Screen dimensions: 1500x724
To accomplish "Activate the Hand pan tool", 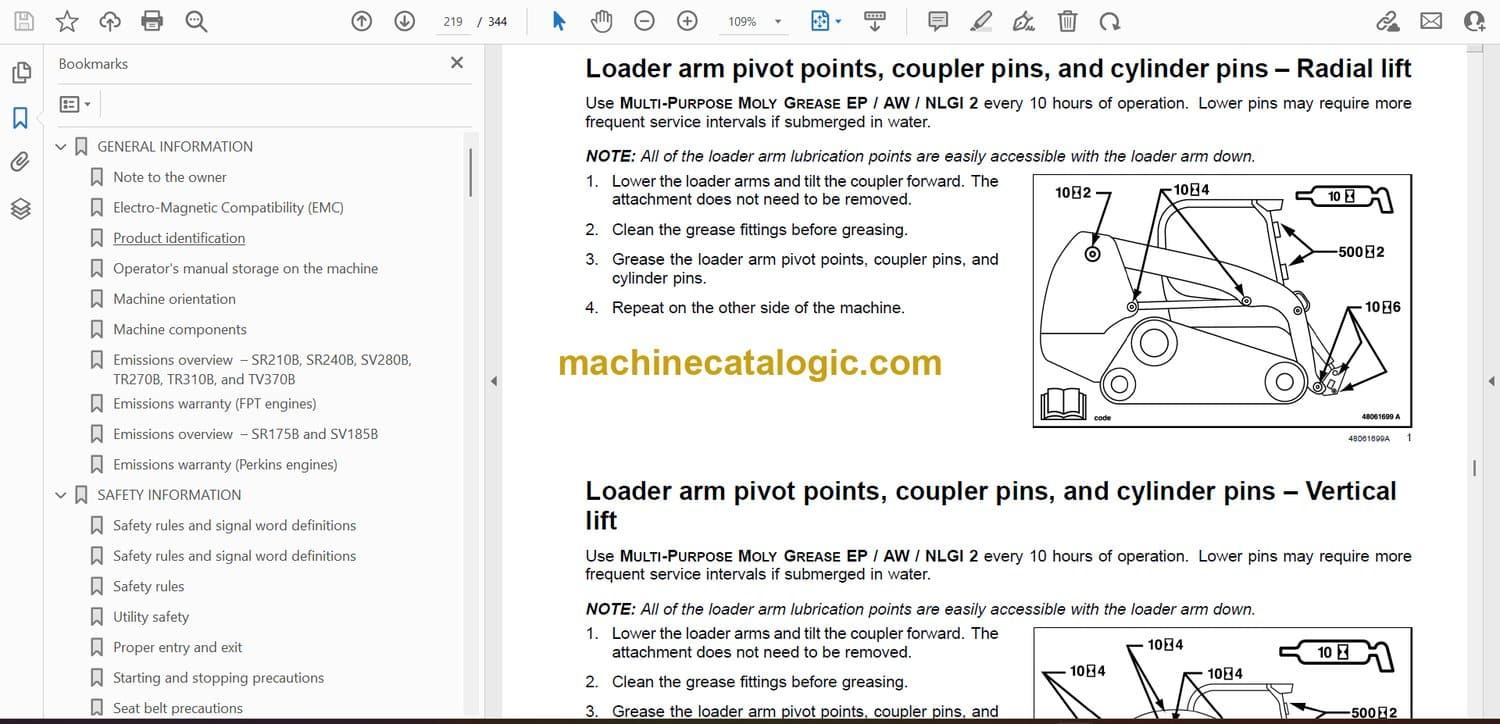I will tap(601, 21).
